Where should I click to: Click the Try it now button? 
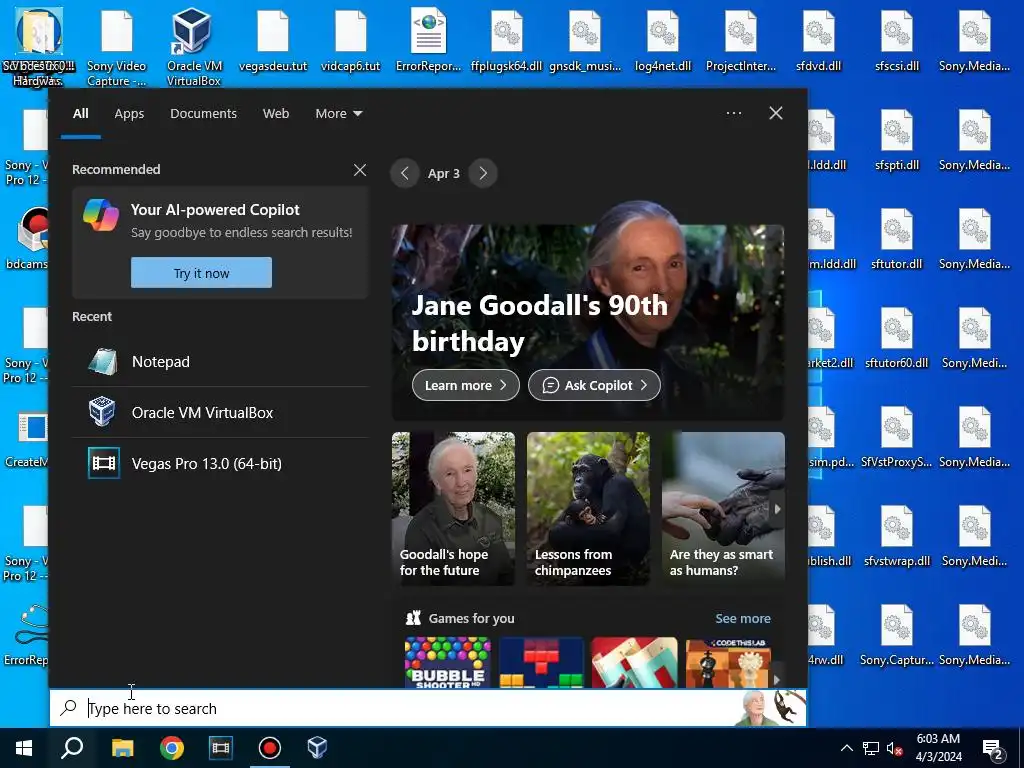click(201, 273)
